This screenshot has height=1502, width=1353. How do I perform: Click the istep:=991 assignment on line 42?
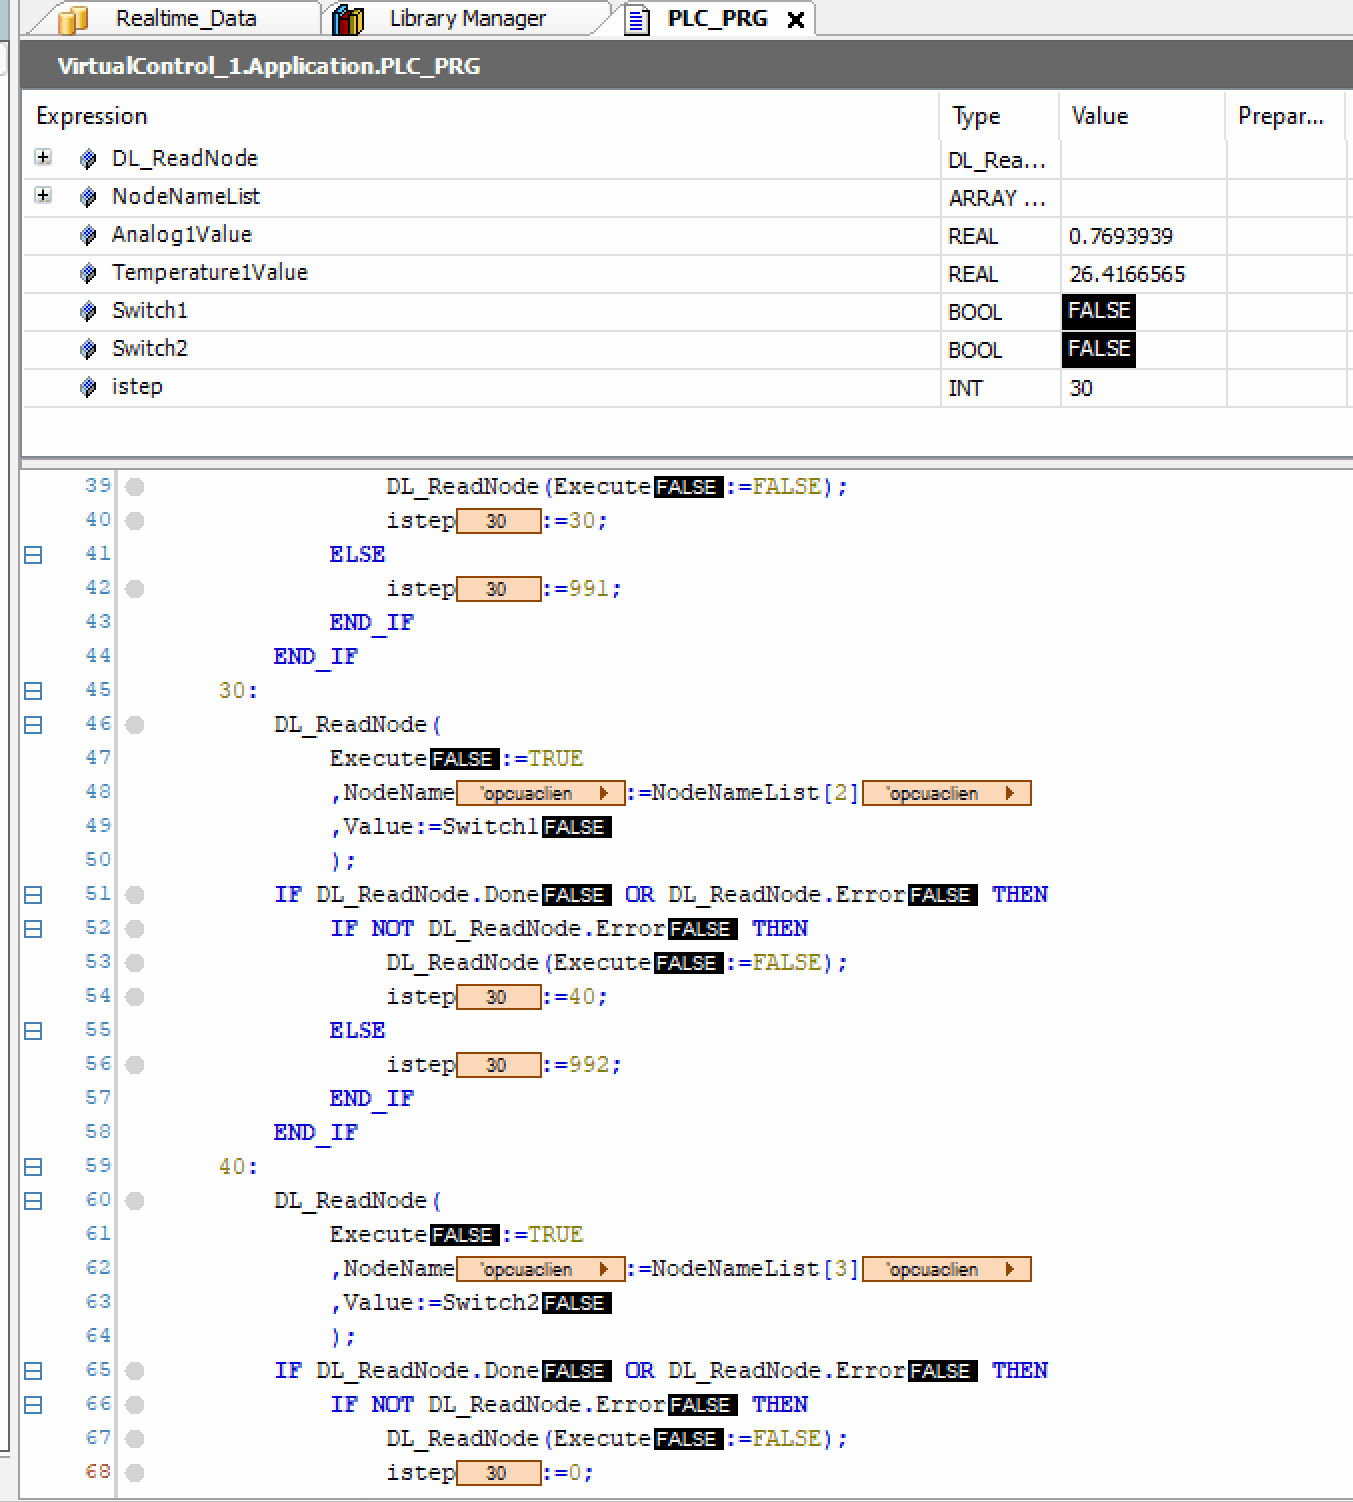tap(504, 589)
